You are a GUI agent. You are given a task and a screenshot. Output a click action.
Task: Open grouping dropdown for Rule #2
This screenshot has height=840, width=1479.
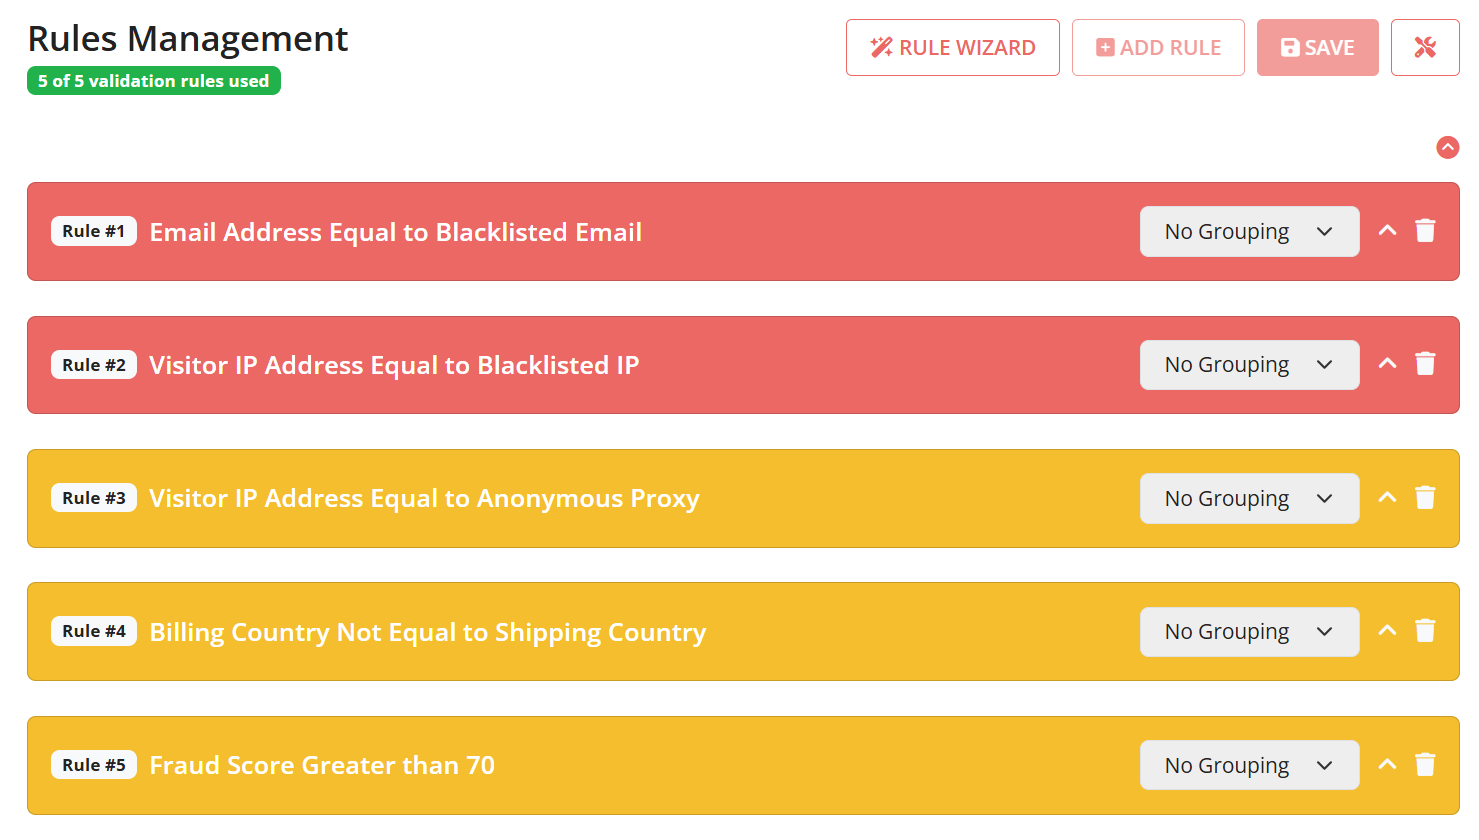pyautogui.click(x=1249, y=365)
